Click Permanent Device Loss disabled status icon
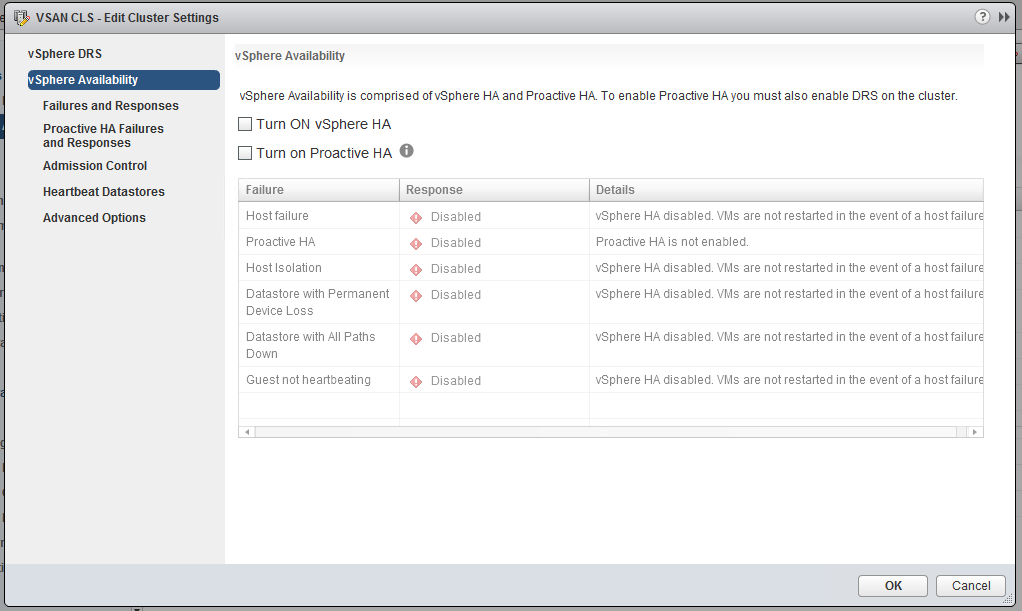The width and height of the screenshot is (1022, 611). click(416, 295)
